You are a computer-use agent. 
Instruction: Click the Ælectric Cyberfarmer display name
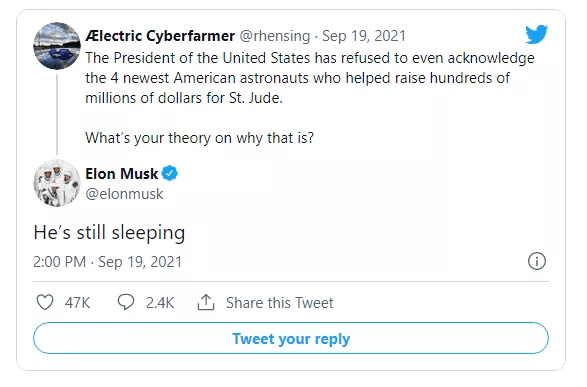click(x=160, y=36)
